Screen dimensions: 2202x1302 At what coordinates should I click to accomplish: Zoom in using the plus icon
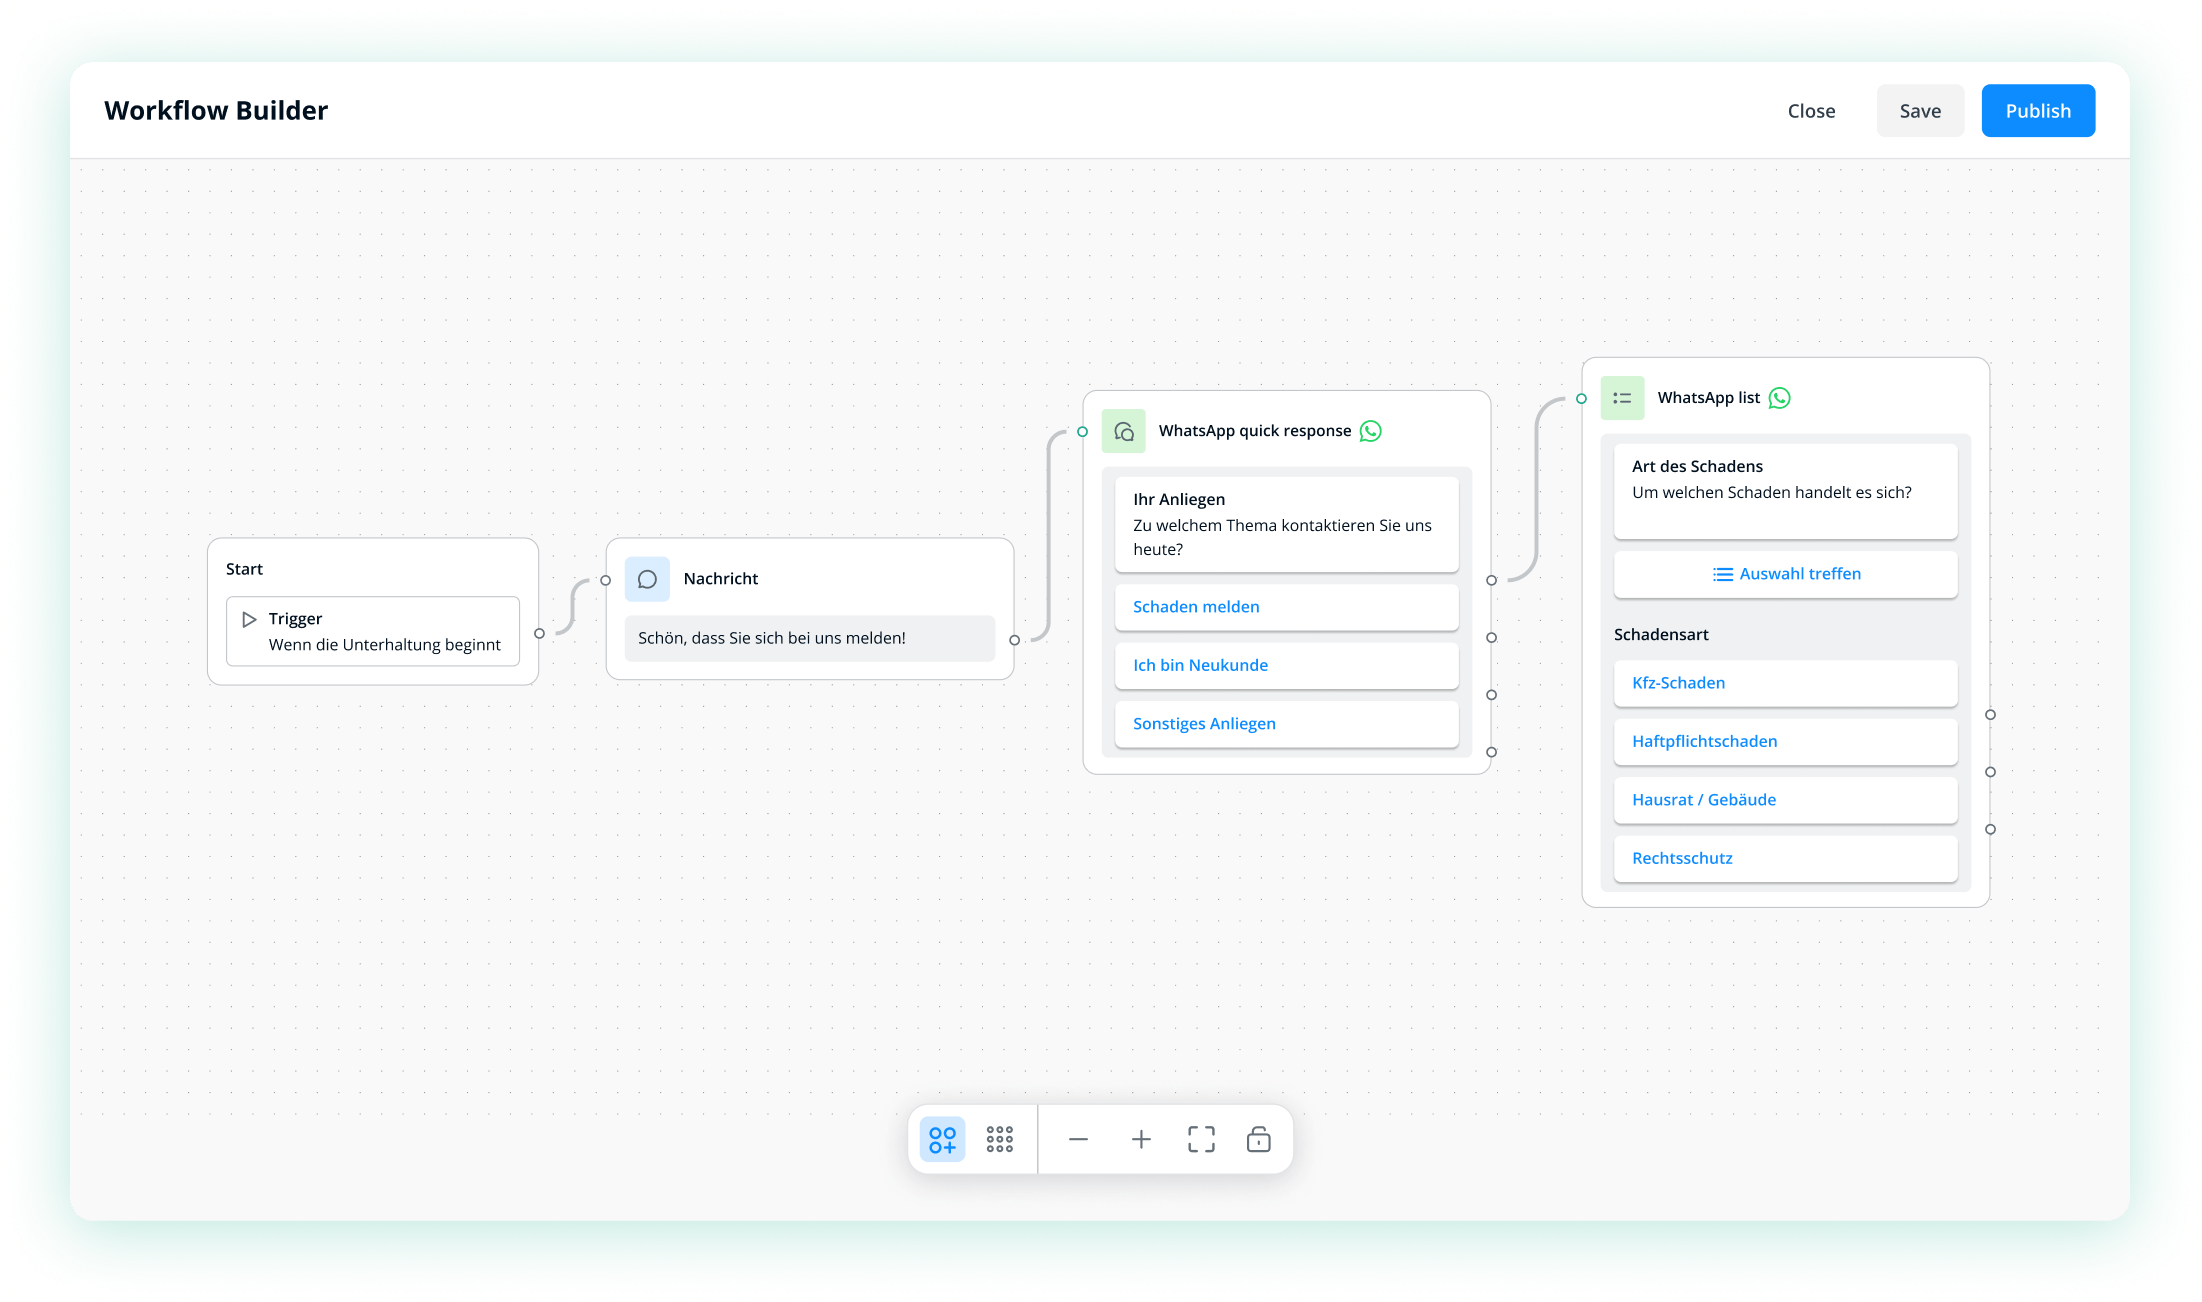point(1140,1139)
